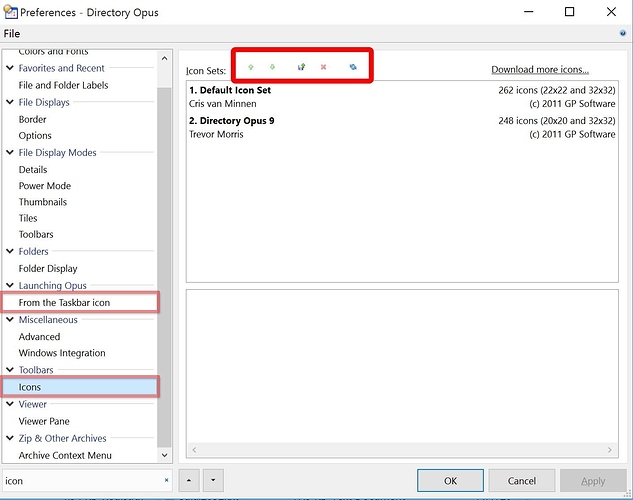Follow the Download more icons link
This screenshot has width=633, height=500.
[539, 70]
